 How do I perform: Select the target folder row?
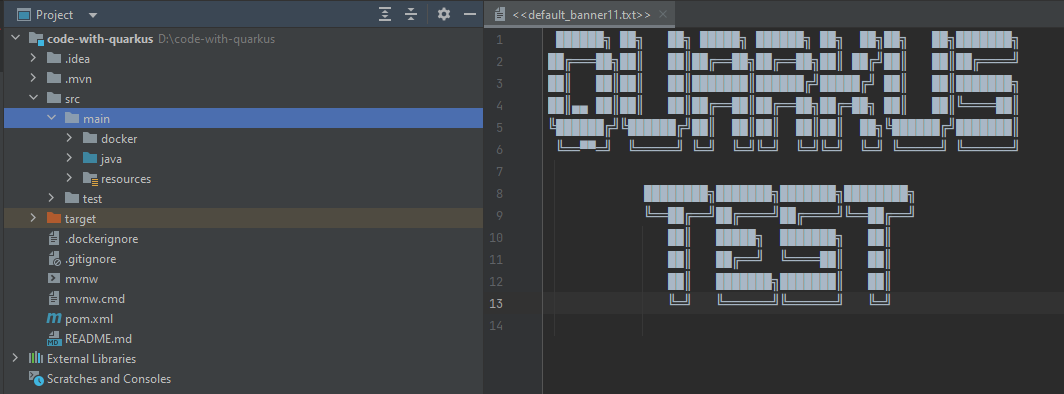click(x=244, y=219)
